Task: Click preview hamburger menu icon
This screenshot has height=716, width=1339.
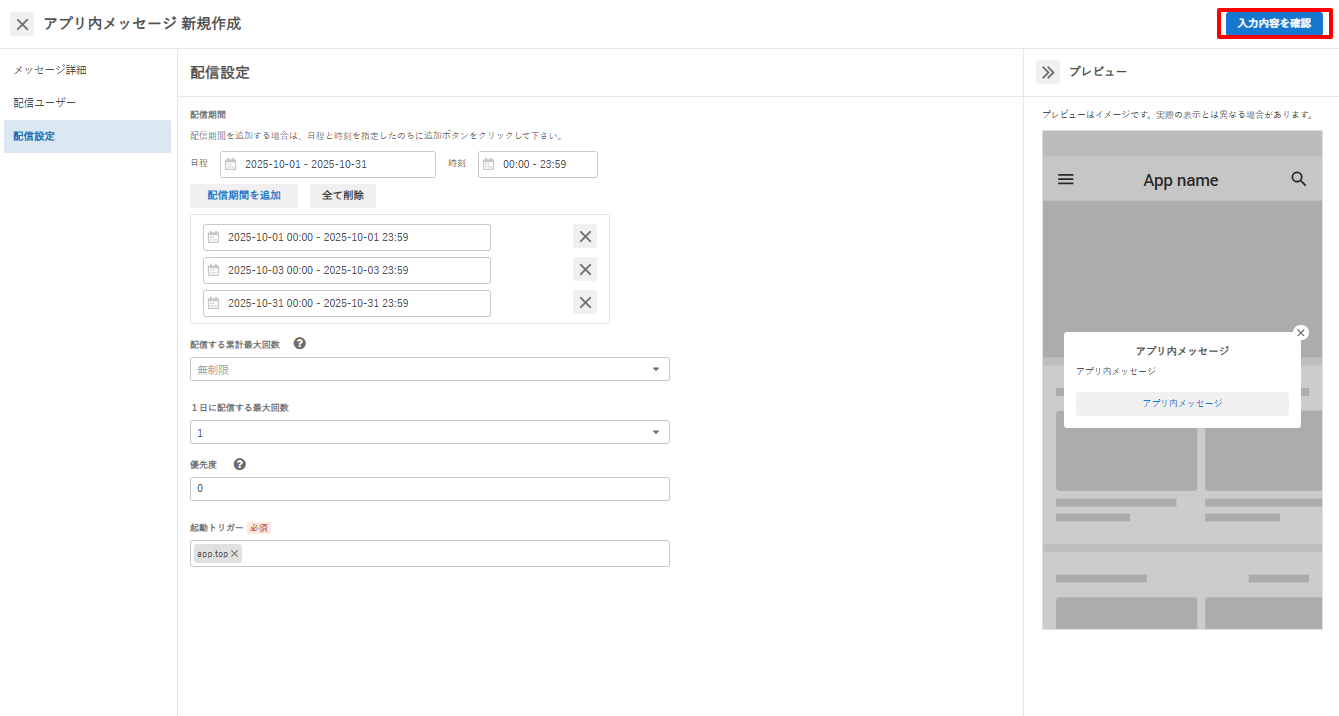Action: tap(1066, 179)
